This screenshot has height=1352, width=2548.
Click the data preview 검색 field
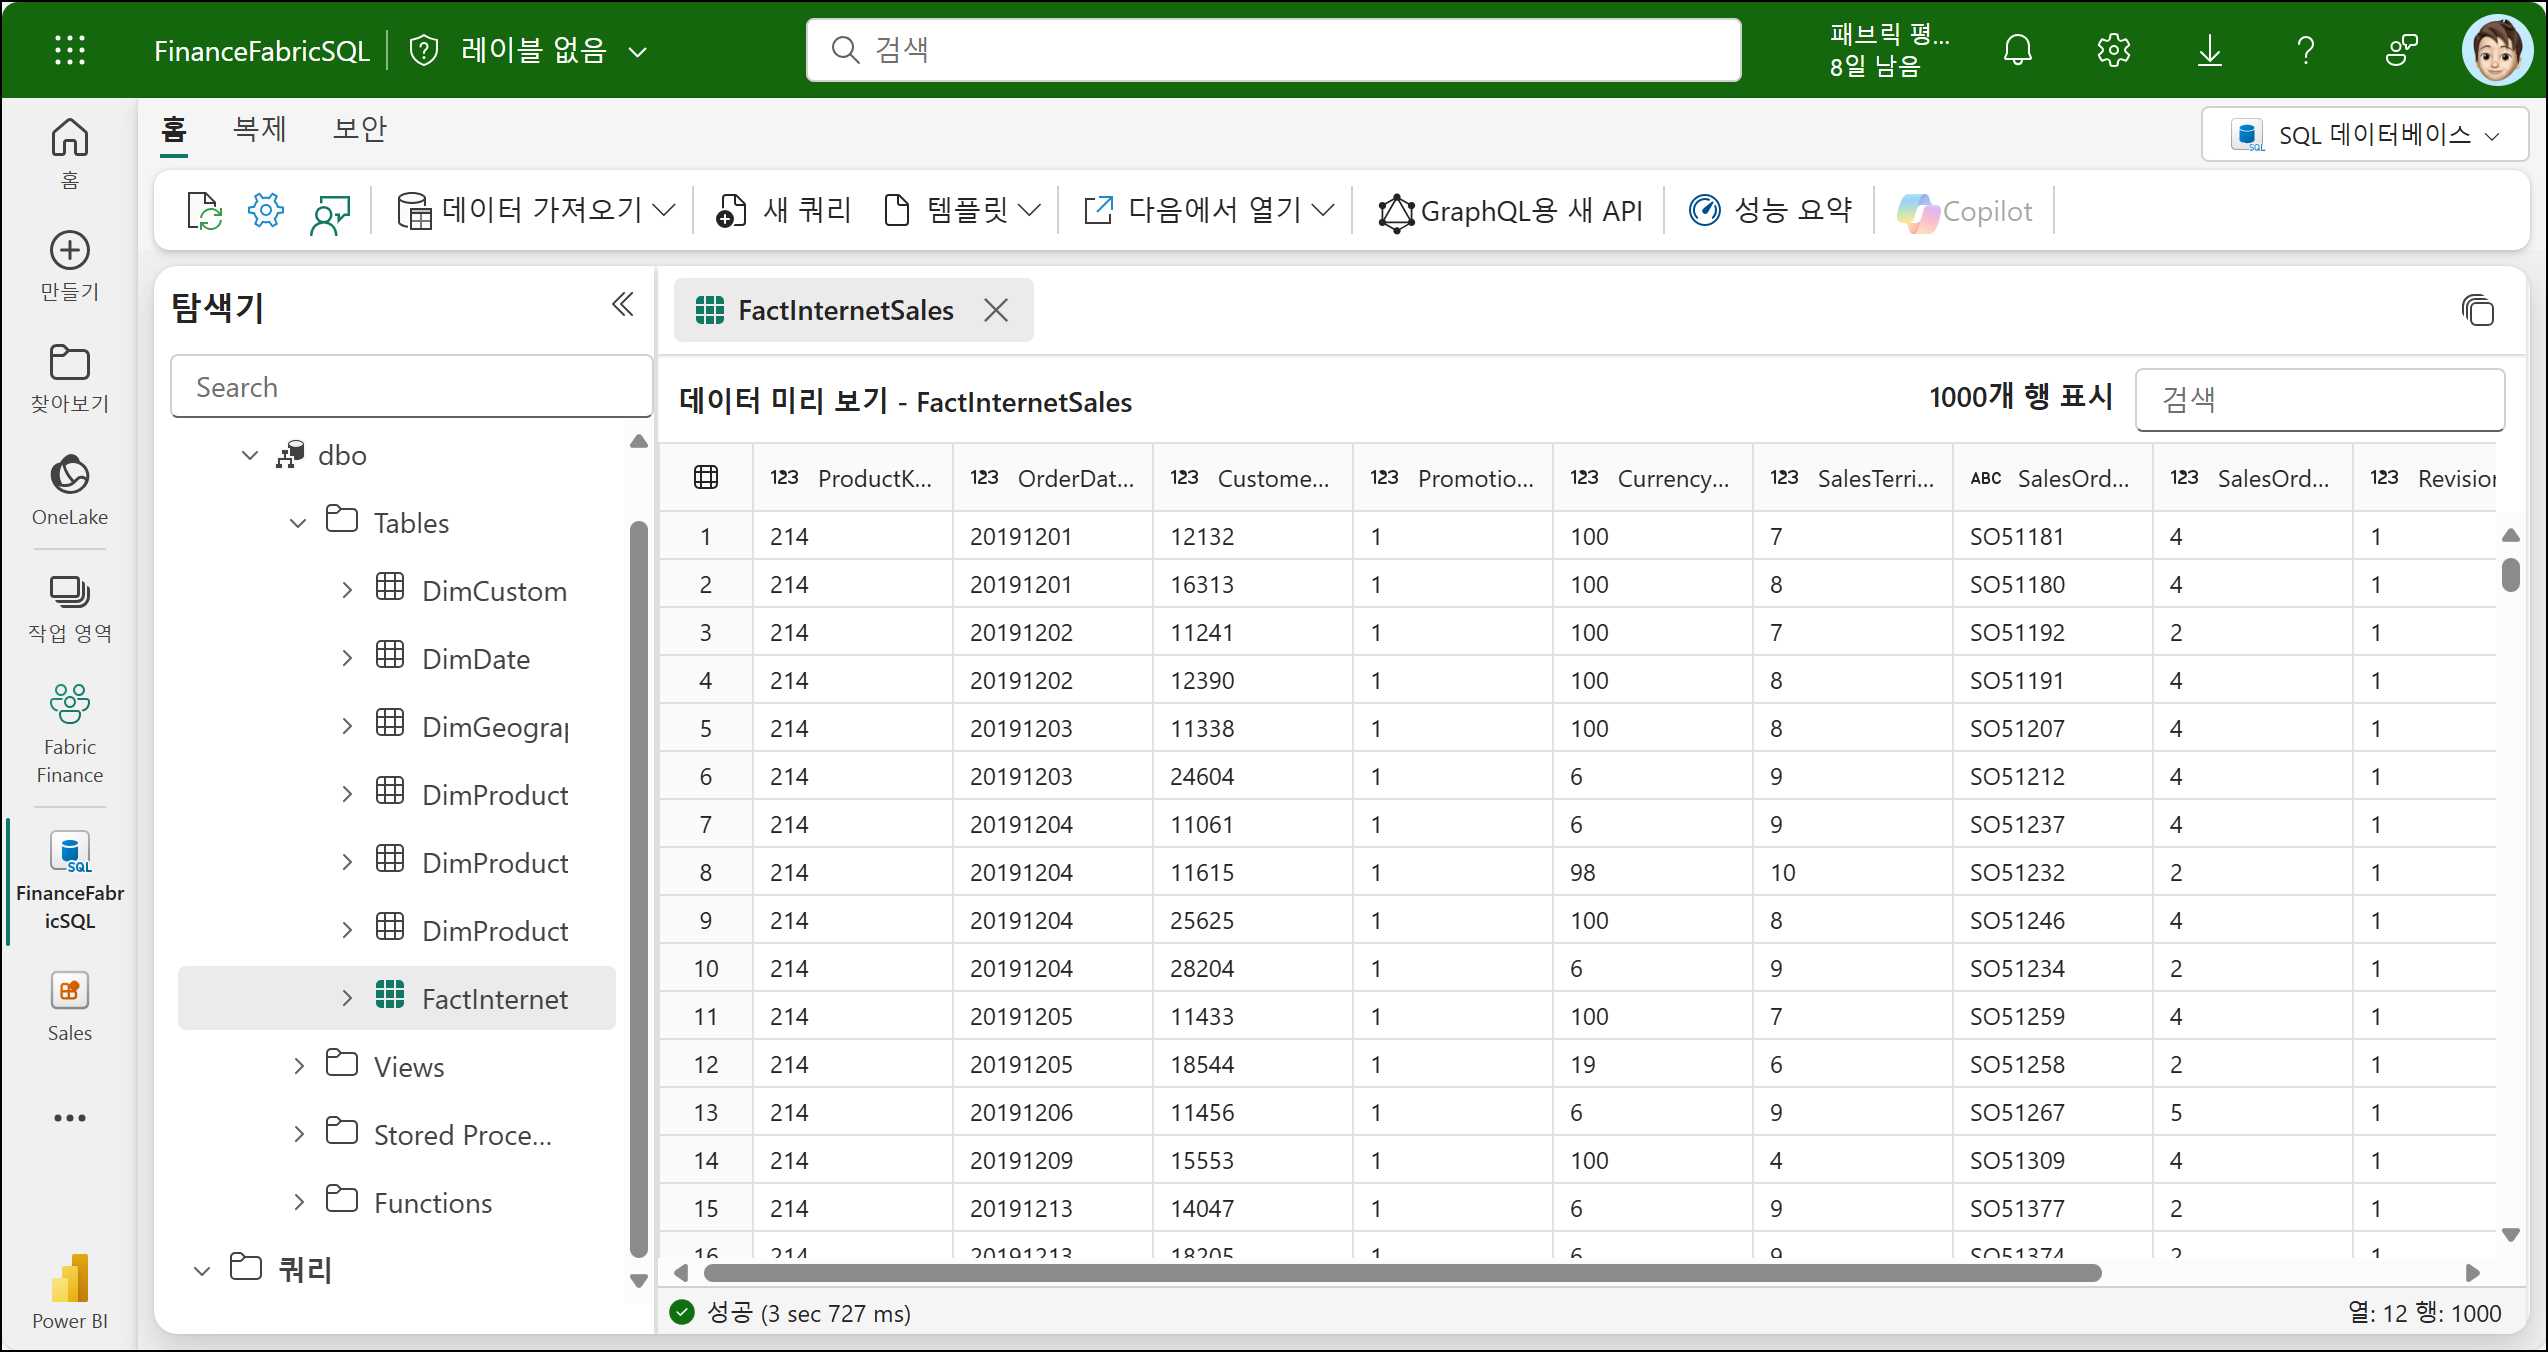pyautogui.click(x=2320, y=400)
